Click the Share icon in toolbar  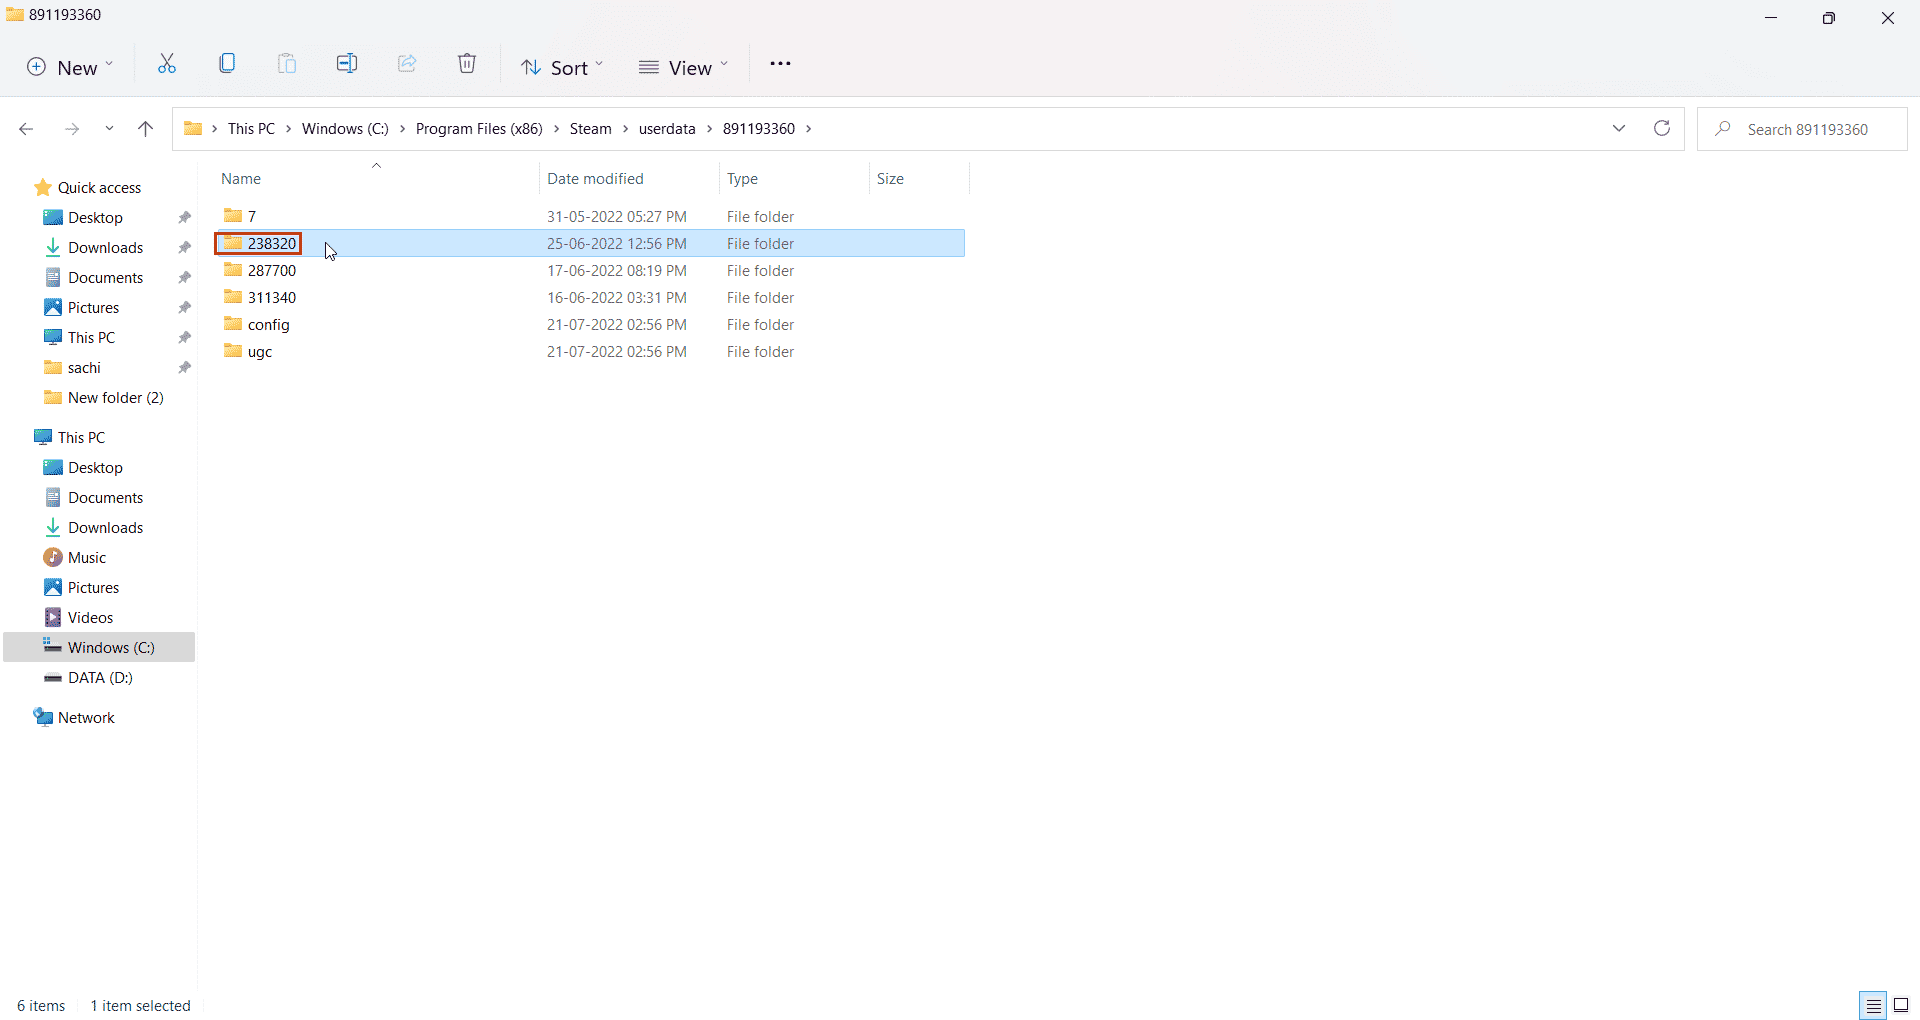[x=407, y=64]
